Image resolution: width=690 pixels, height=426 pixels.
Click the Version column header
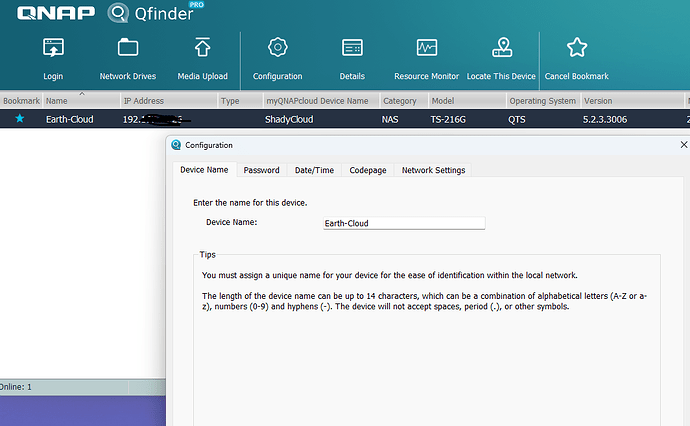click(x=632, y=101)
